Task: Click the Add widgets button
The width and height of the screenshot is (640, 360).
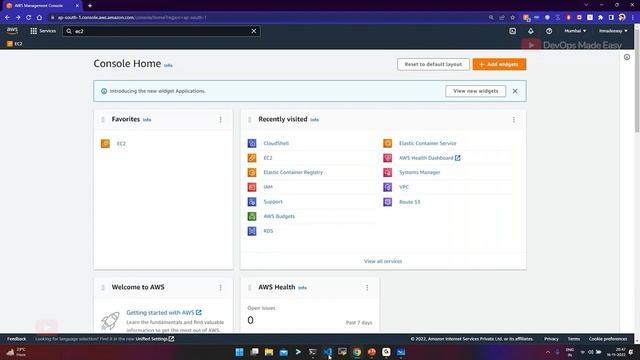Action: tap(499, 64)
